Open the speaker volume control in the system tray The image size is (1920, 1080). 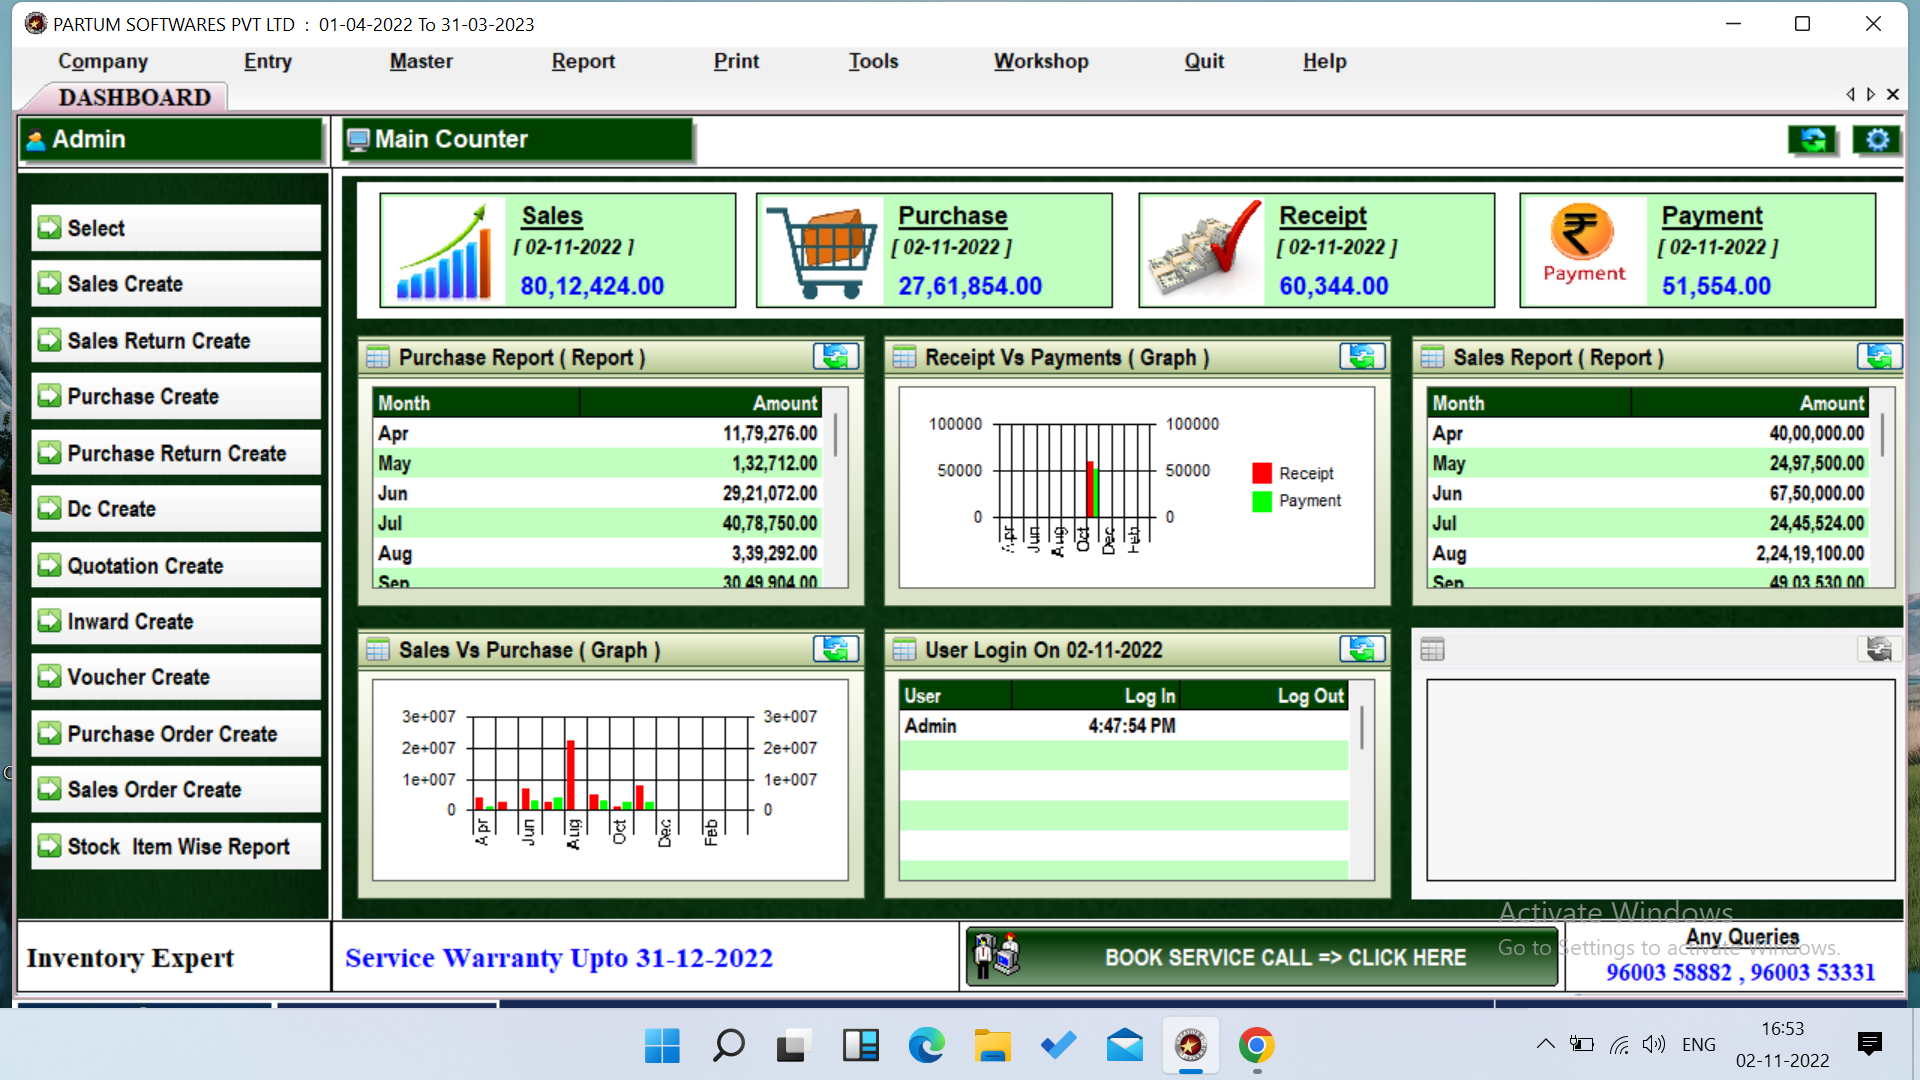point(1653,1044)
